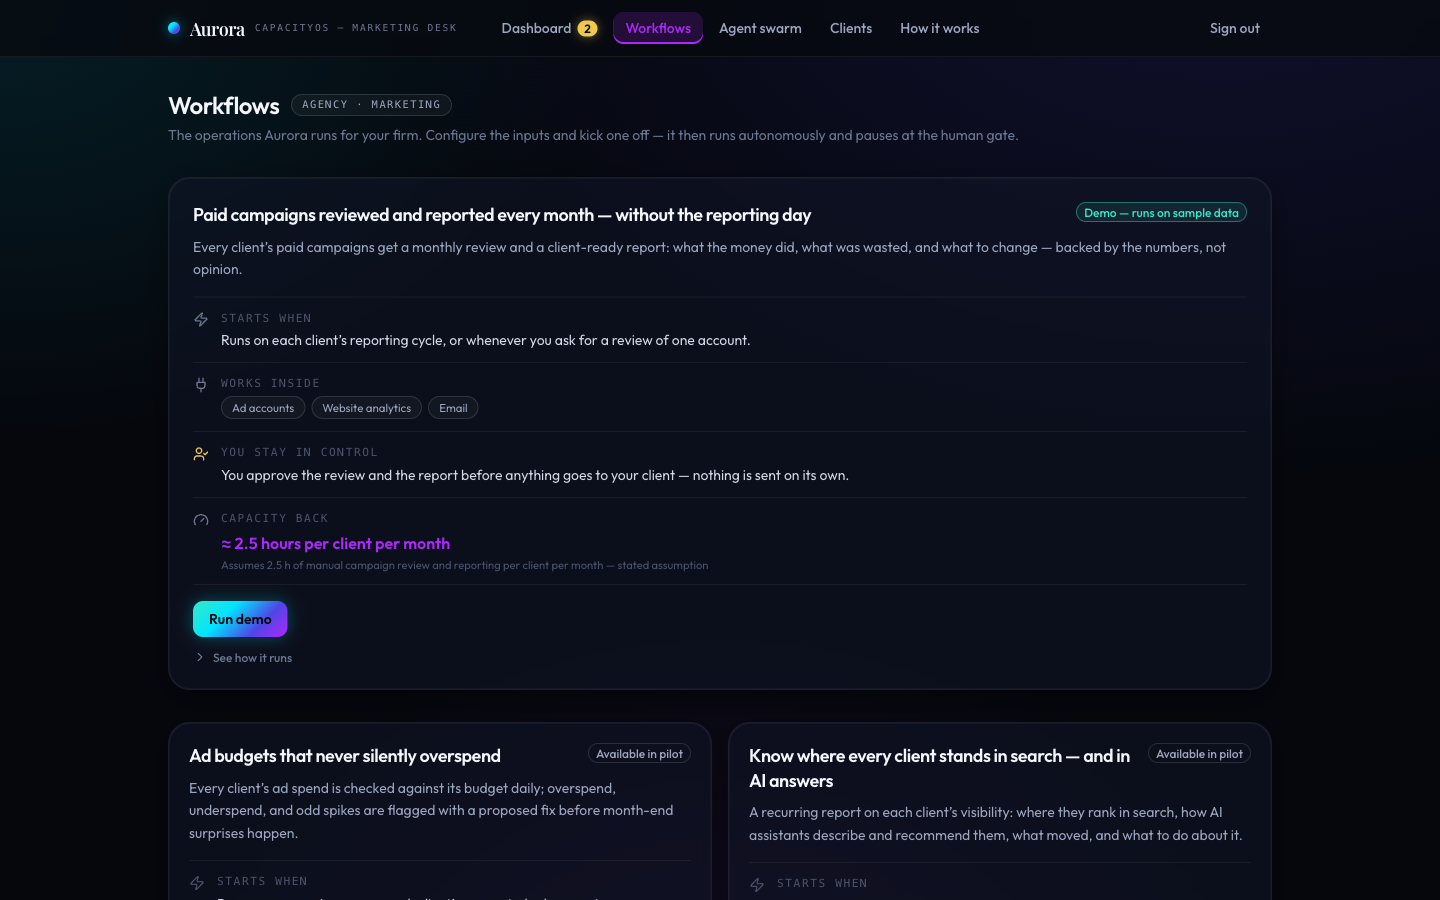
Task: Click Sign out
Action: pyautogui.click(x=1234, y=28)
